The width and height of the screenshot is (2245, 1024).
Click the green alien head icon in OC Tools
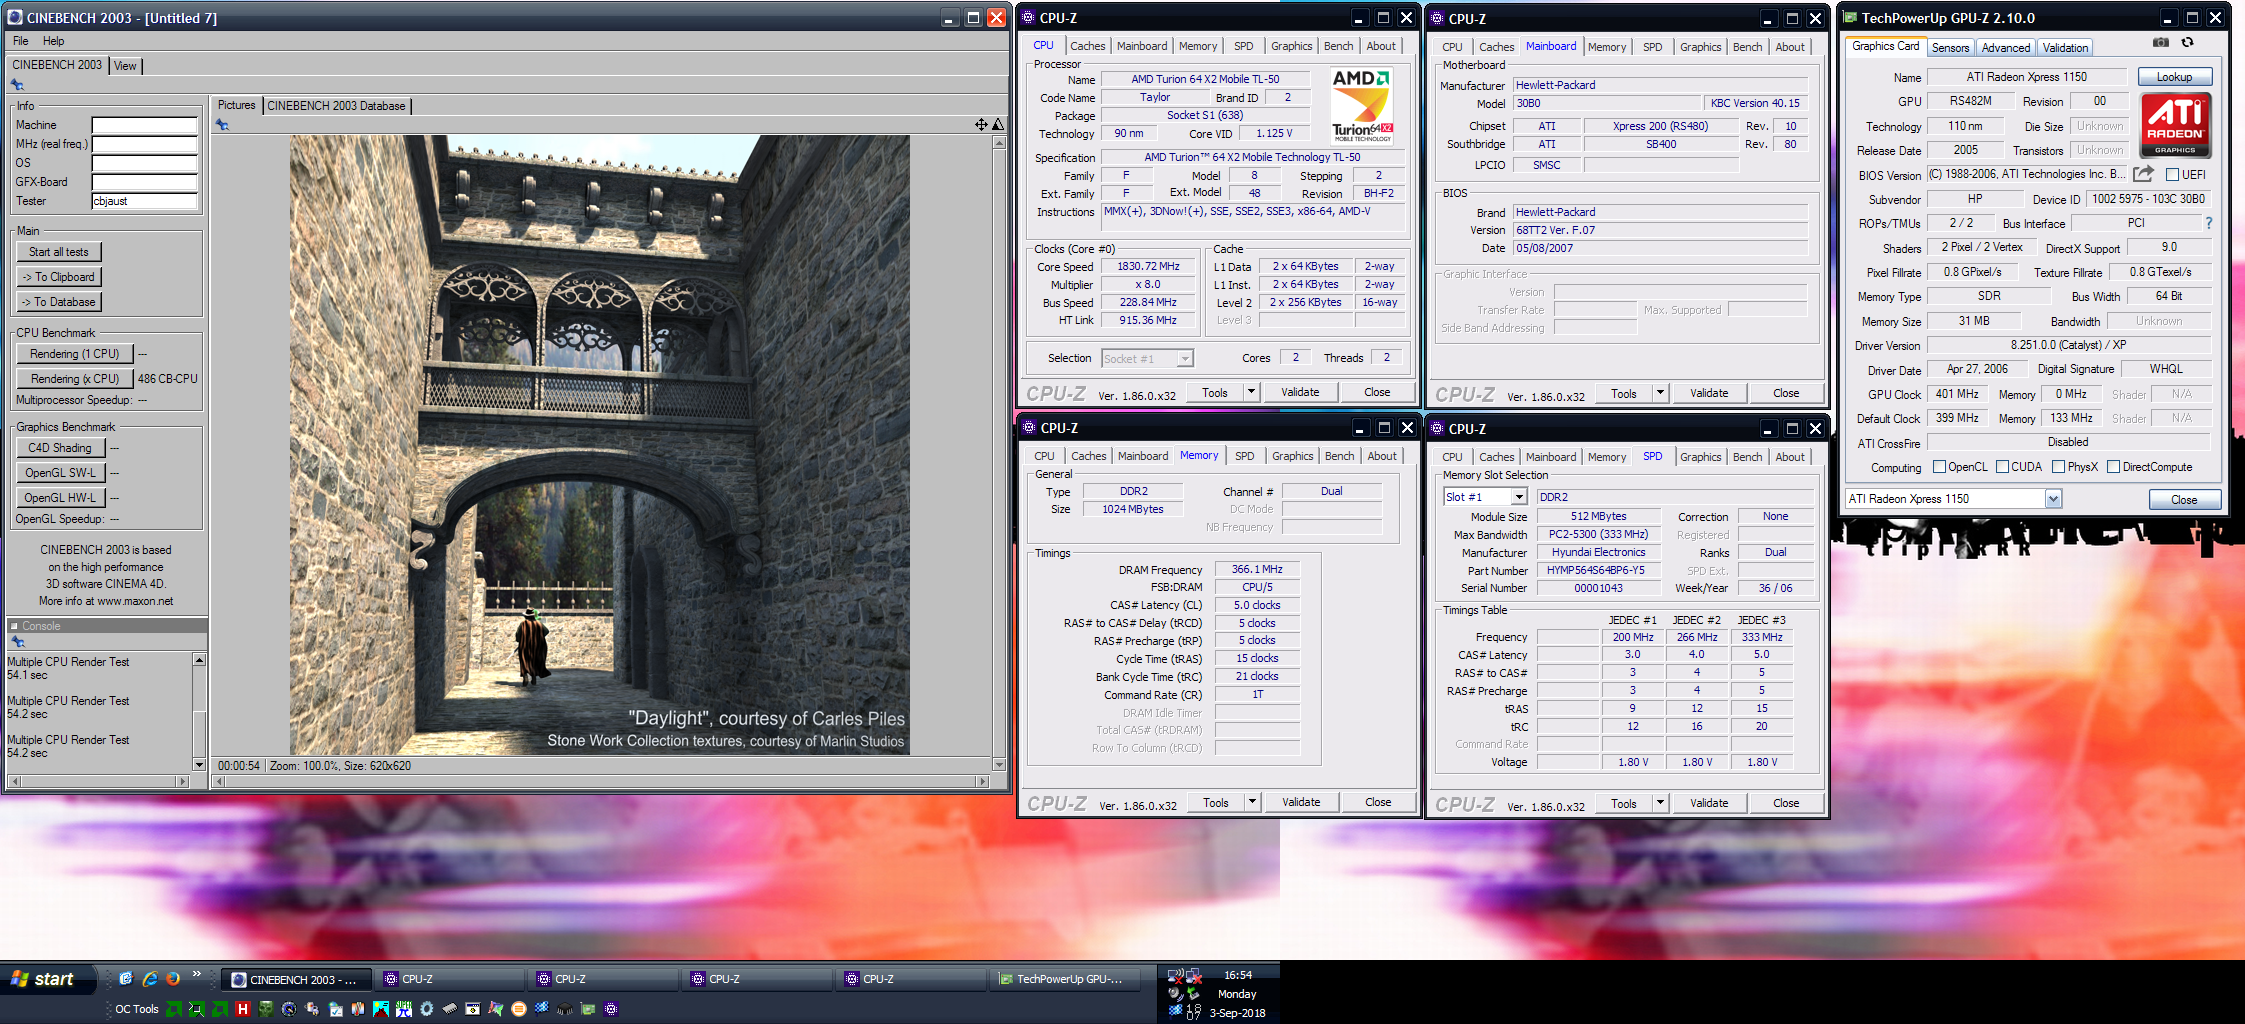(265, 1009)
